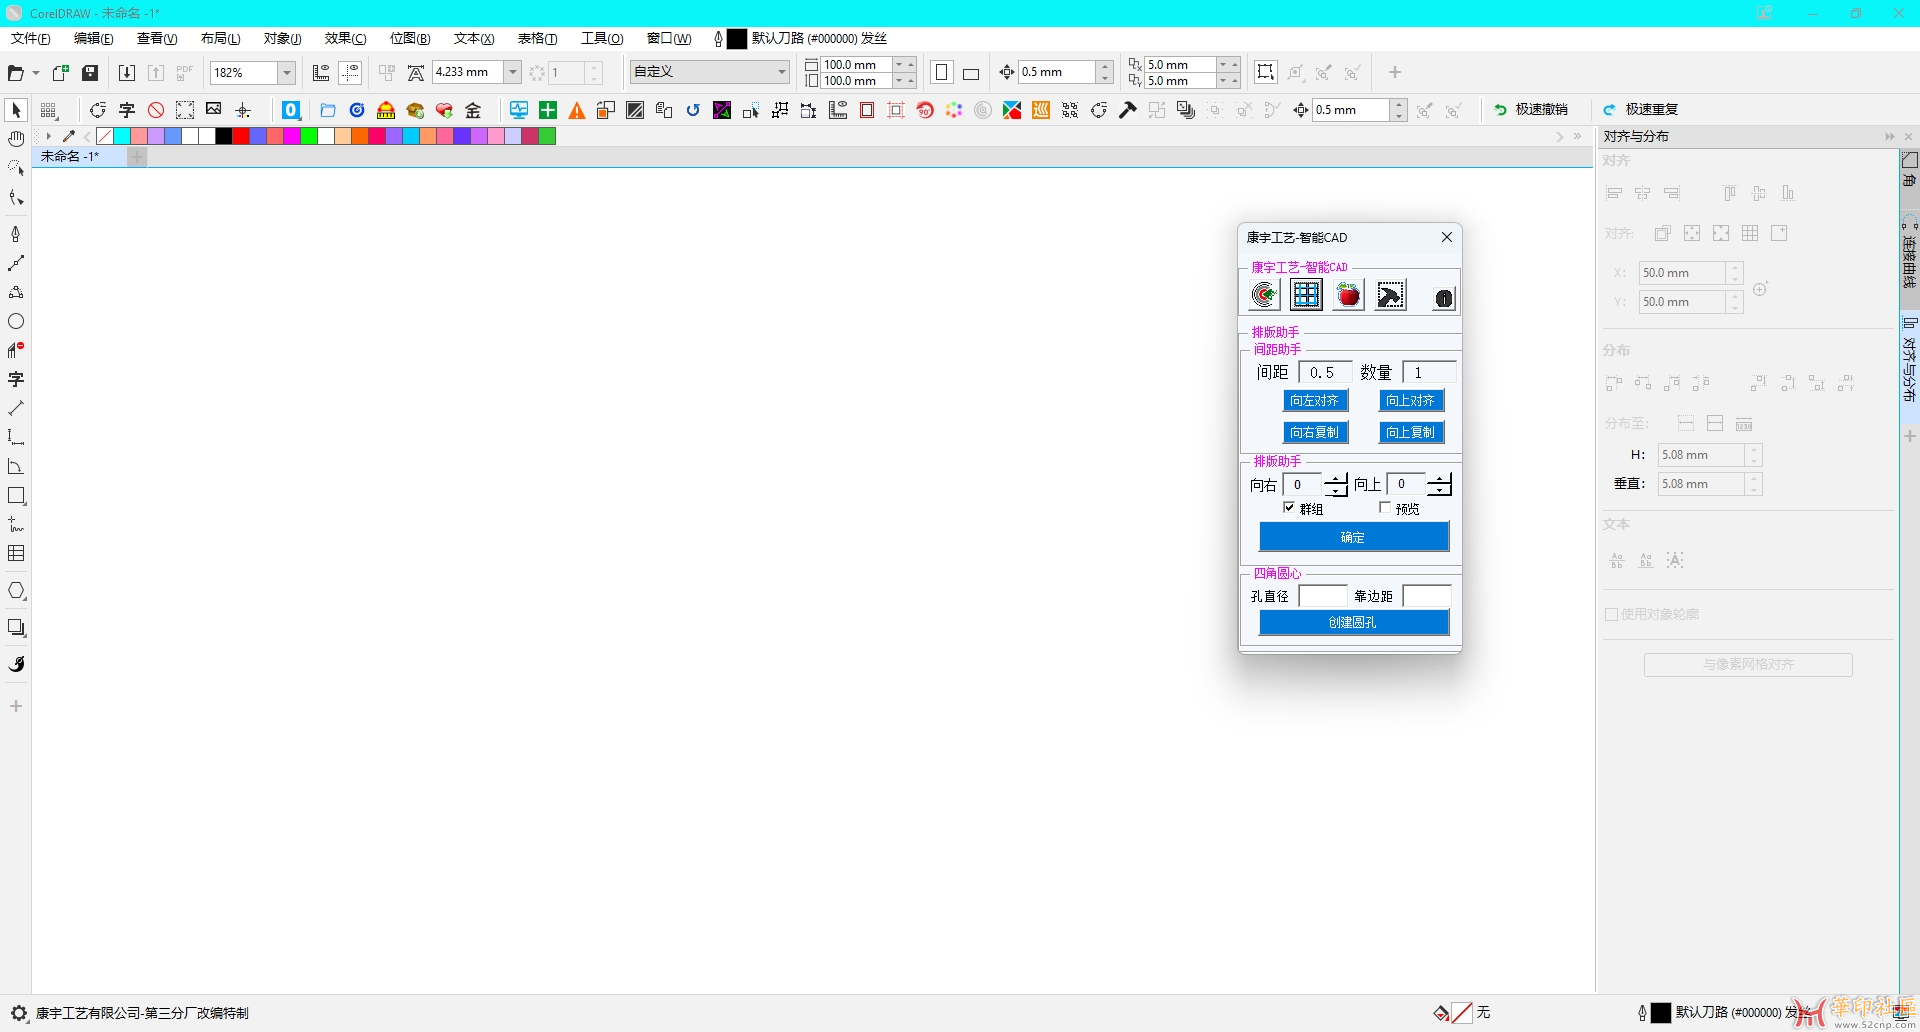Image resolution: width=1920 pixels, height=1032 pixels.
Task: Toggle the treat all objects as filled button
Action: click(1266, 72)
